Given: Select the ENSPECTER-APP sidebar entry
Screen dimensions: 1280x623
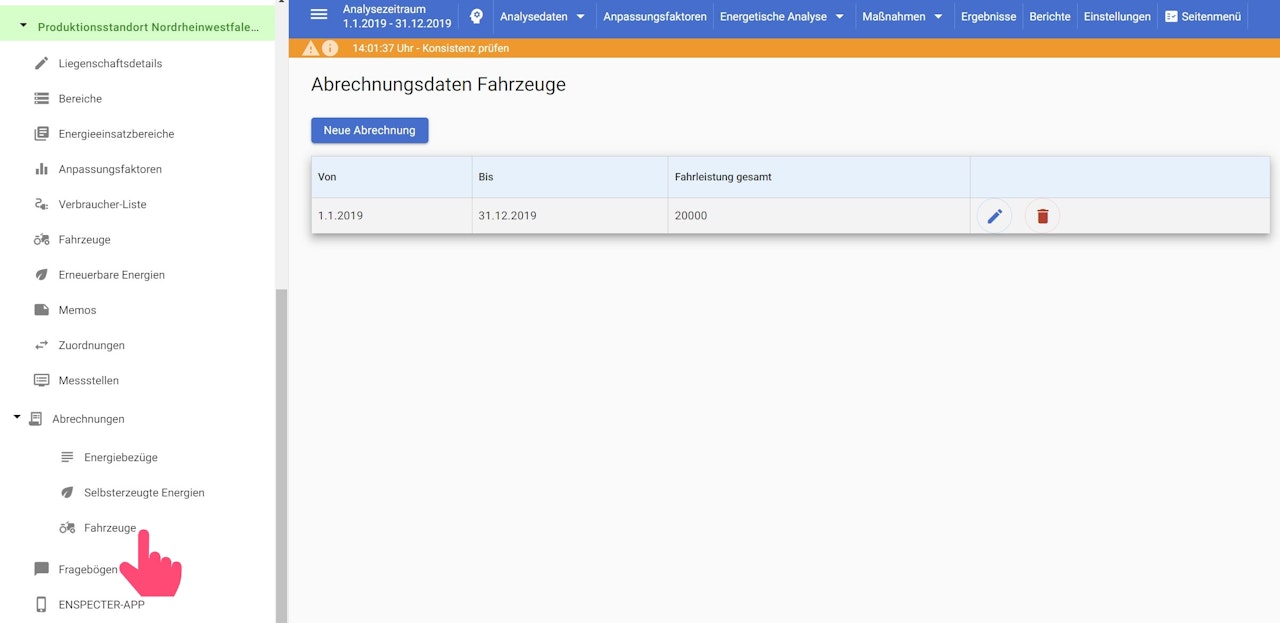Looking at the screenshot, I should point(101,605).
